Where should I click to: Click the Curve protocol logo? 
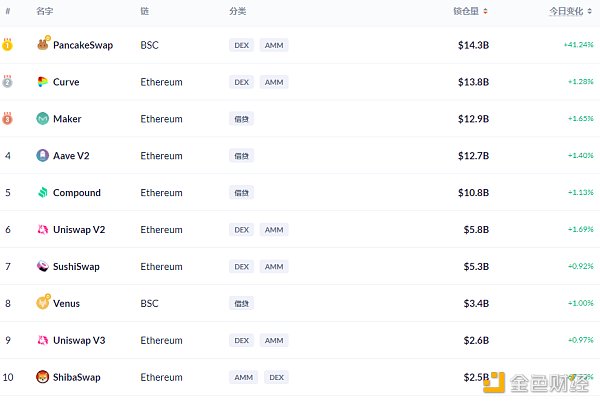[x=42, y=82]
